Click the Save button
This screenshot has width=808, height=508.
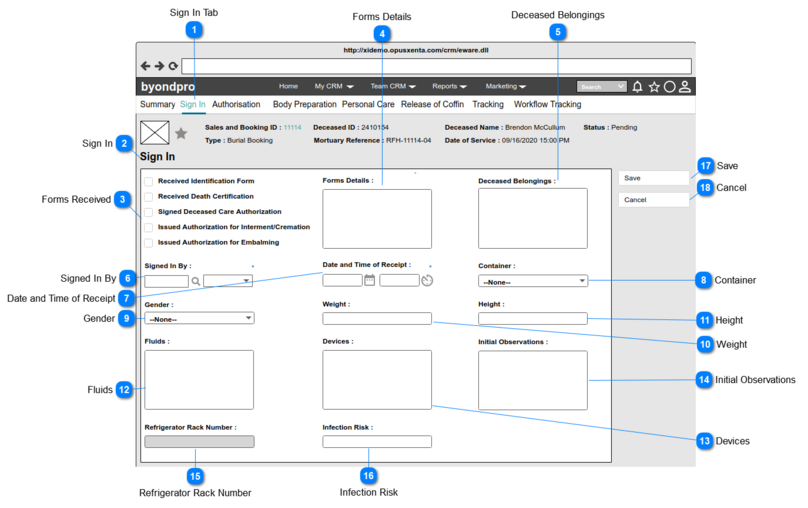(x=653, y=178)
